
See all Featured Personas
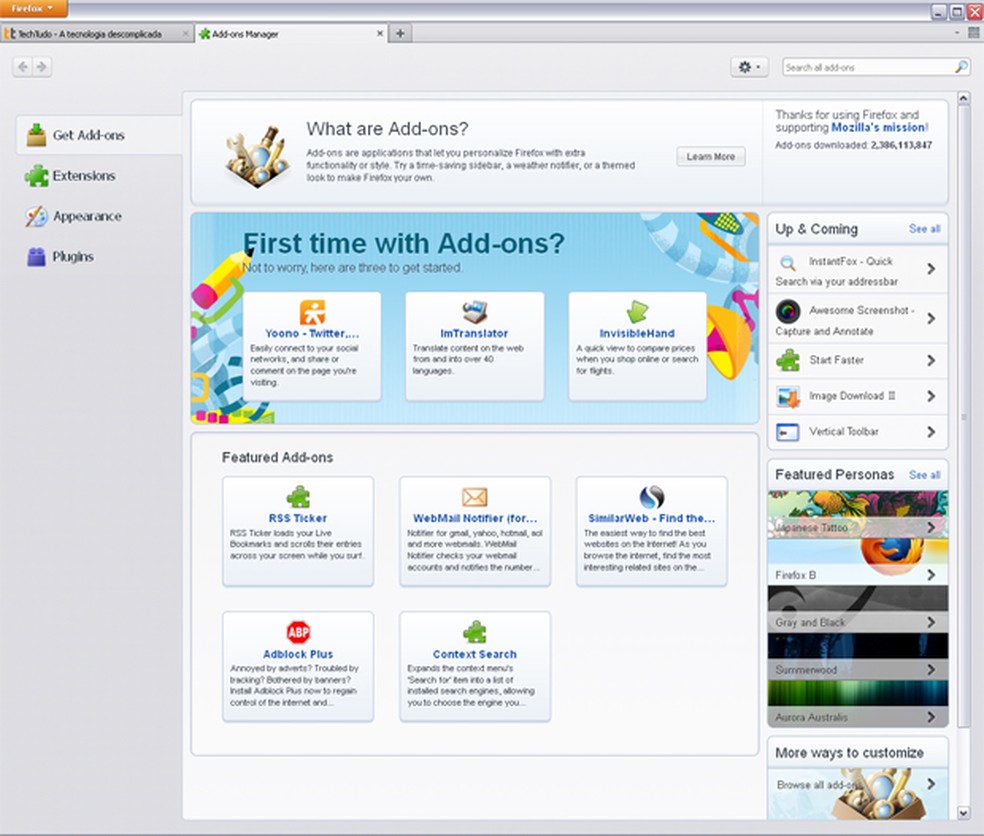(924, 475)
